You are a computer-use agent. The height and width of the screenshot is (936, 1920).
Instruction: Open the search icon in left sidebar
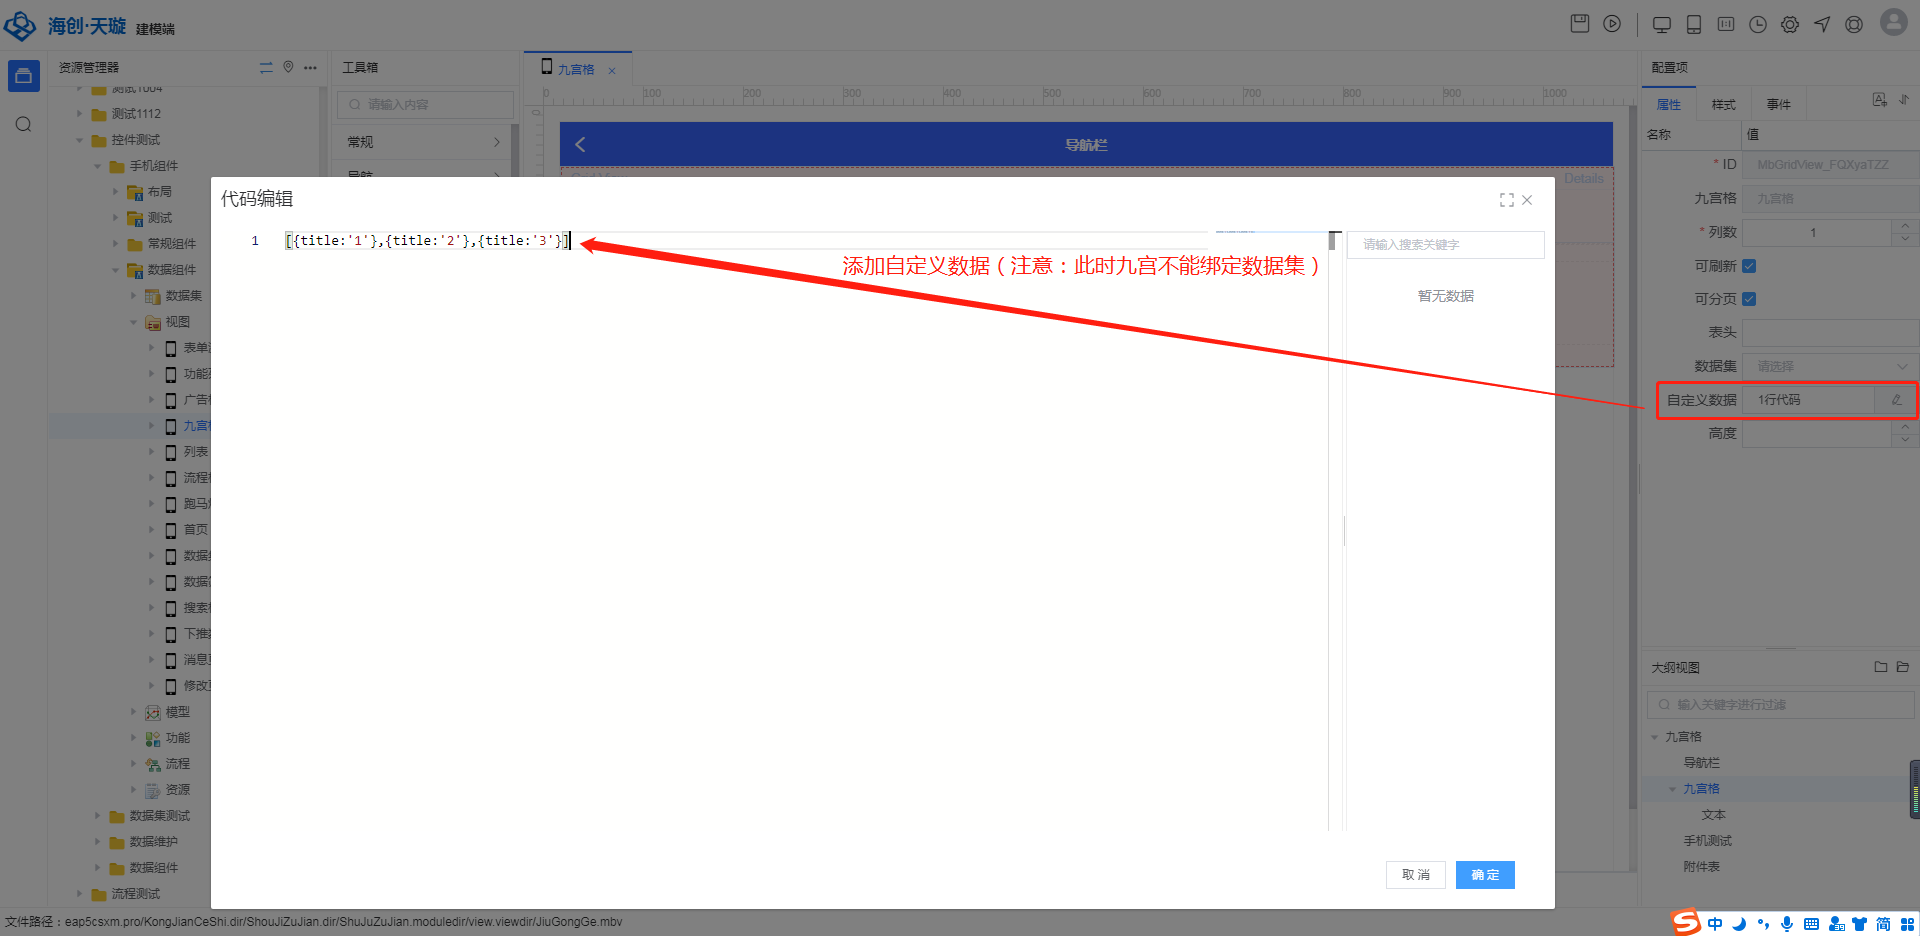point(24,125)
